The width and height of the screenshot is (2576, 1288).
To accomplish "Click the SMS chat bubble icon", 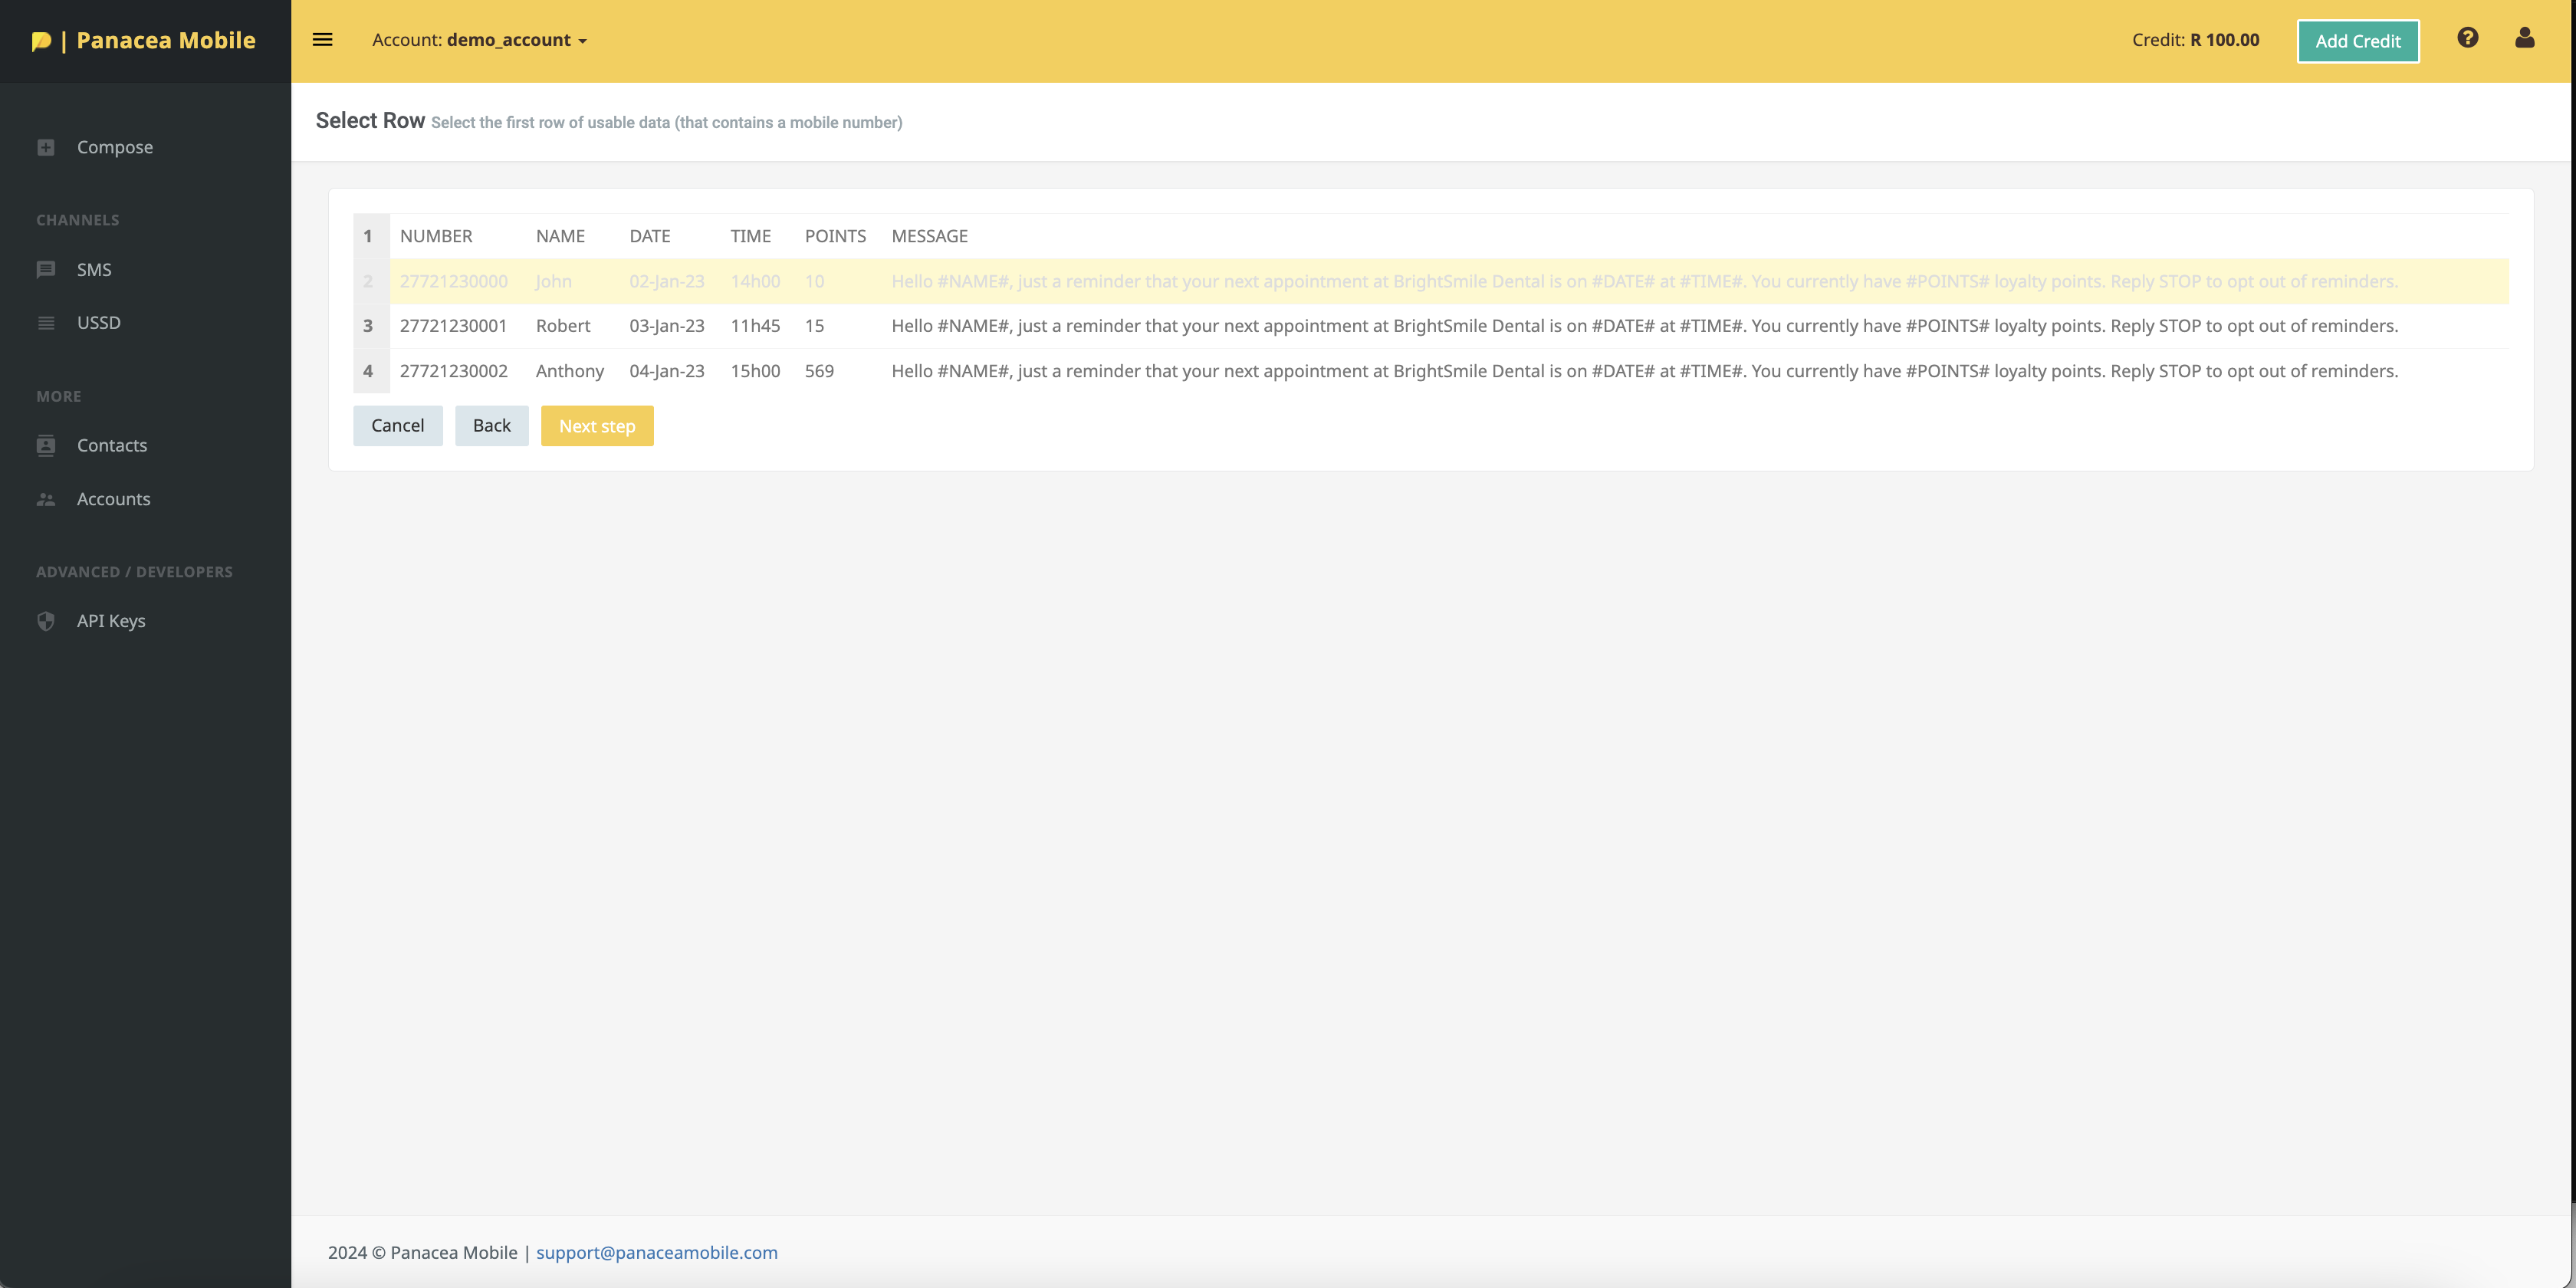I will pyautogui.click(x=46, y=270).
